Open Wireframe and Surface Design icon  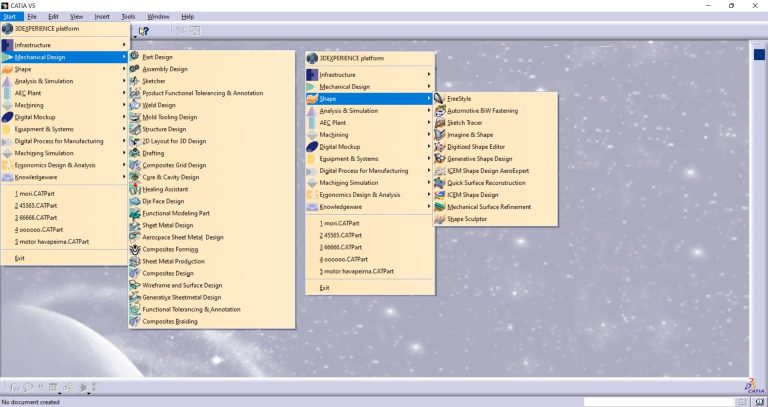coord(135,285)
